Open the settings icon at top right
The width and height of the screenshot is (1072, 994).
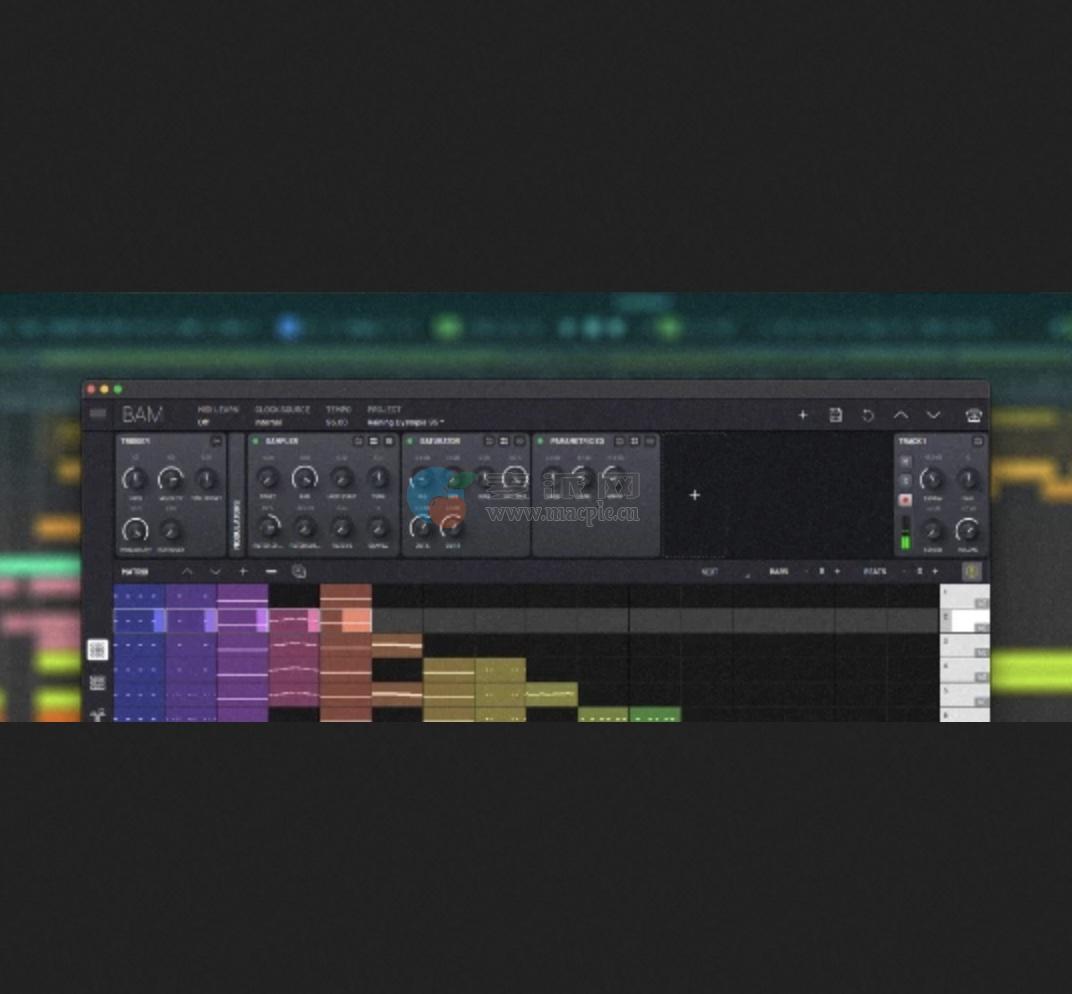tap(972, 415)
